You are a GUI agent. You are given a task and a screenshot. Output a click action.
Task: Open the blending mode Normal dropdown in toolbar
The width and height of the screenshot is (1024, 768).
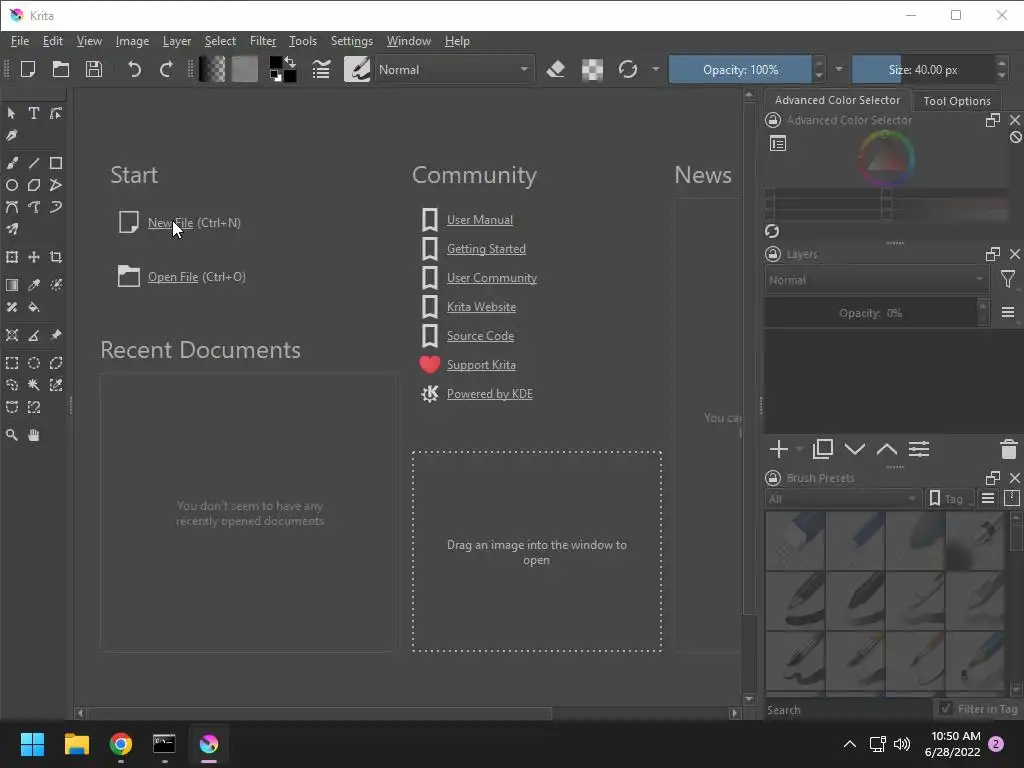coord(453,69)
